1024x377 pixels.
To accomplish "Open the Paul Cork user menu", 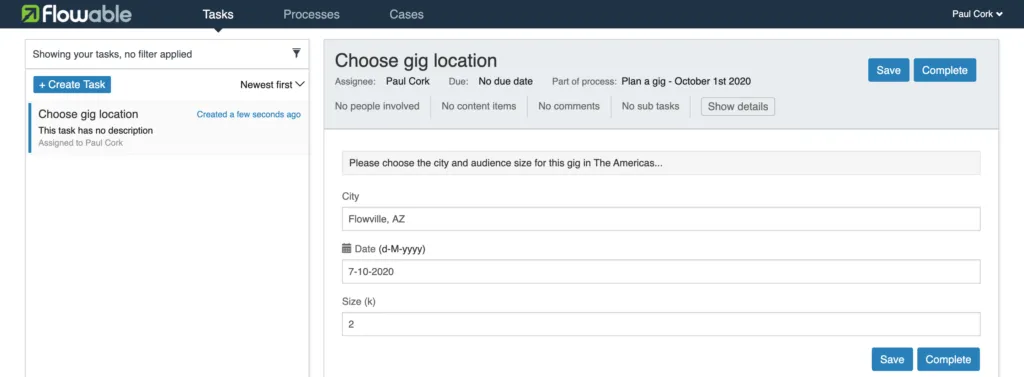I will pyautogui.click(x=977, y=14).
